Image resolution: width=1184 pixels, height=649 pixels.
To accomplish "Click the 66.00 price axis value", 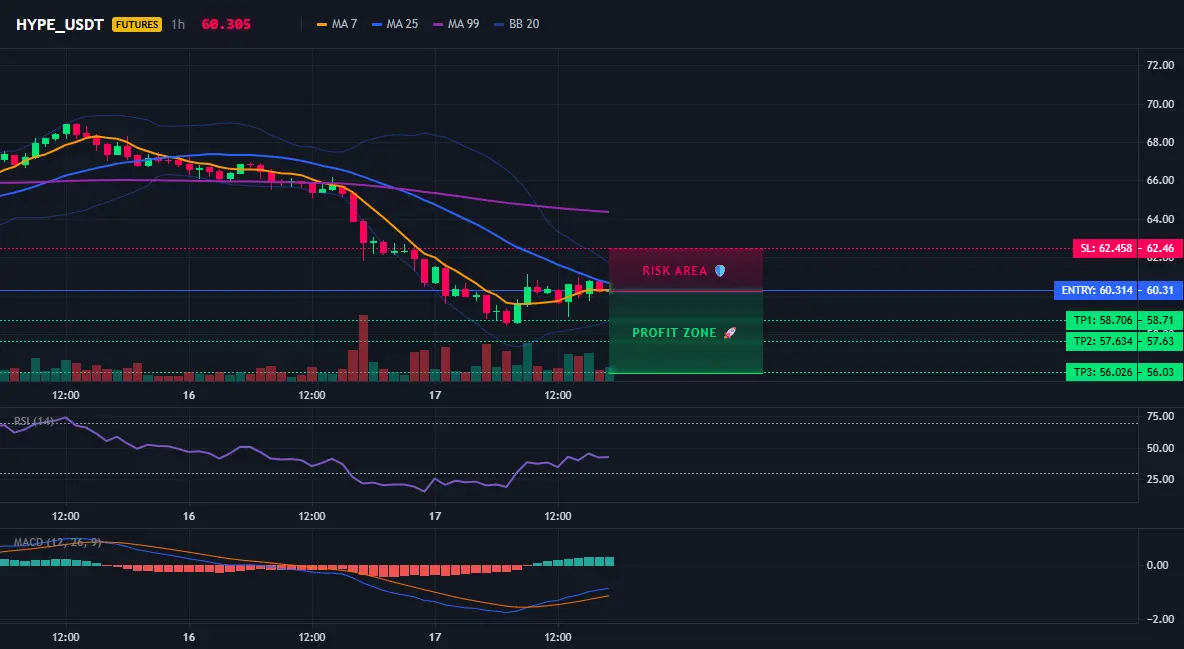I will pos(1160,181).
